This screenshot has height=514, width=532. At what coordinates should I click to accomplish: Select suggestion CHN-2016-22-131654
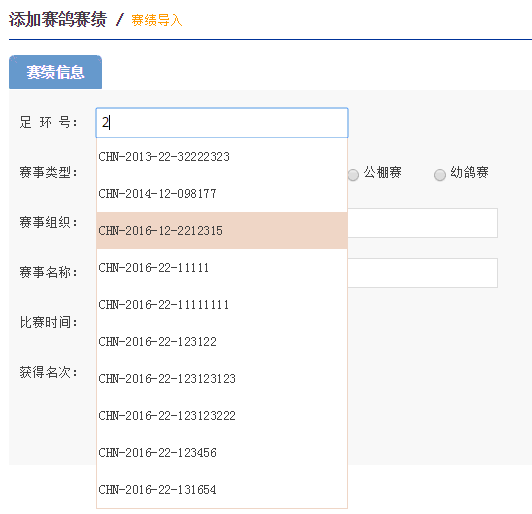coord(222,490)
